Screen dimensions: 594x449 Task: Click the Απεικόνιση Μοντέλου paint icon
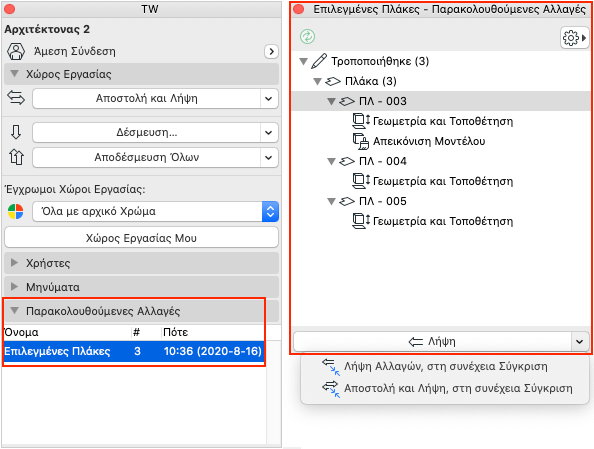tap(361, 141)
